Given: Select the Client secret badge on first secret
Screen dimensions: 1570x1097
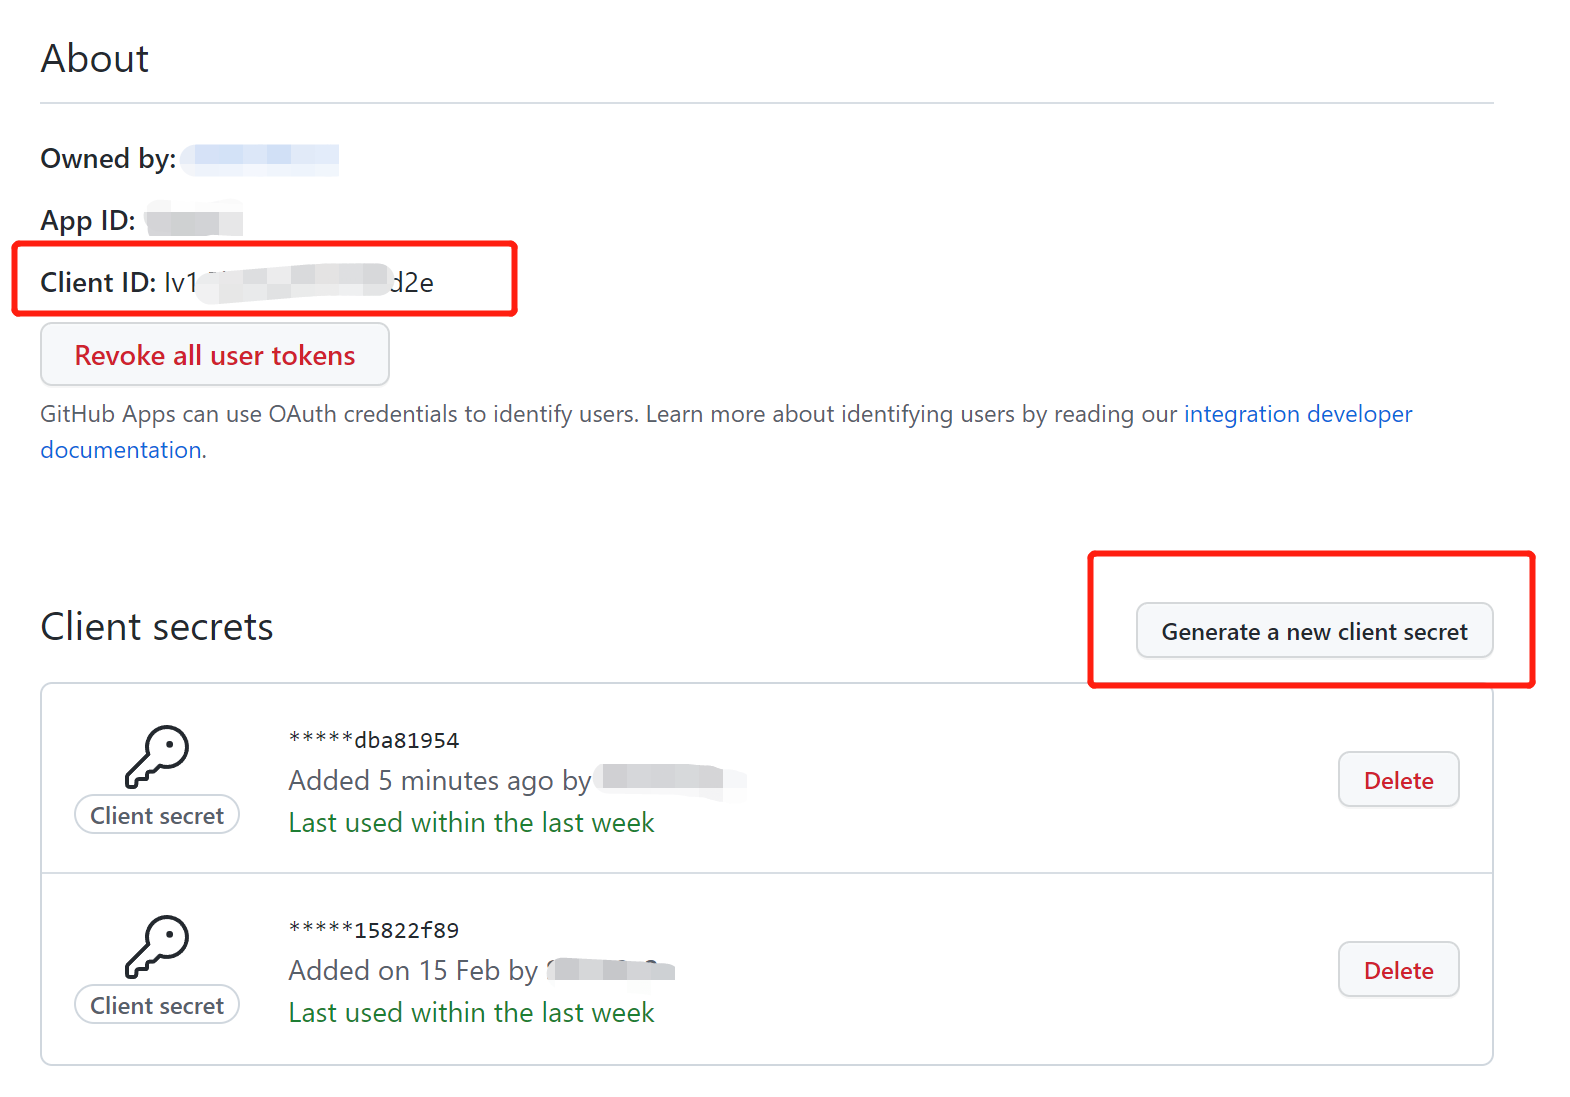Looking at the screenshot, I should (x=156, y=814).
